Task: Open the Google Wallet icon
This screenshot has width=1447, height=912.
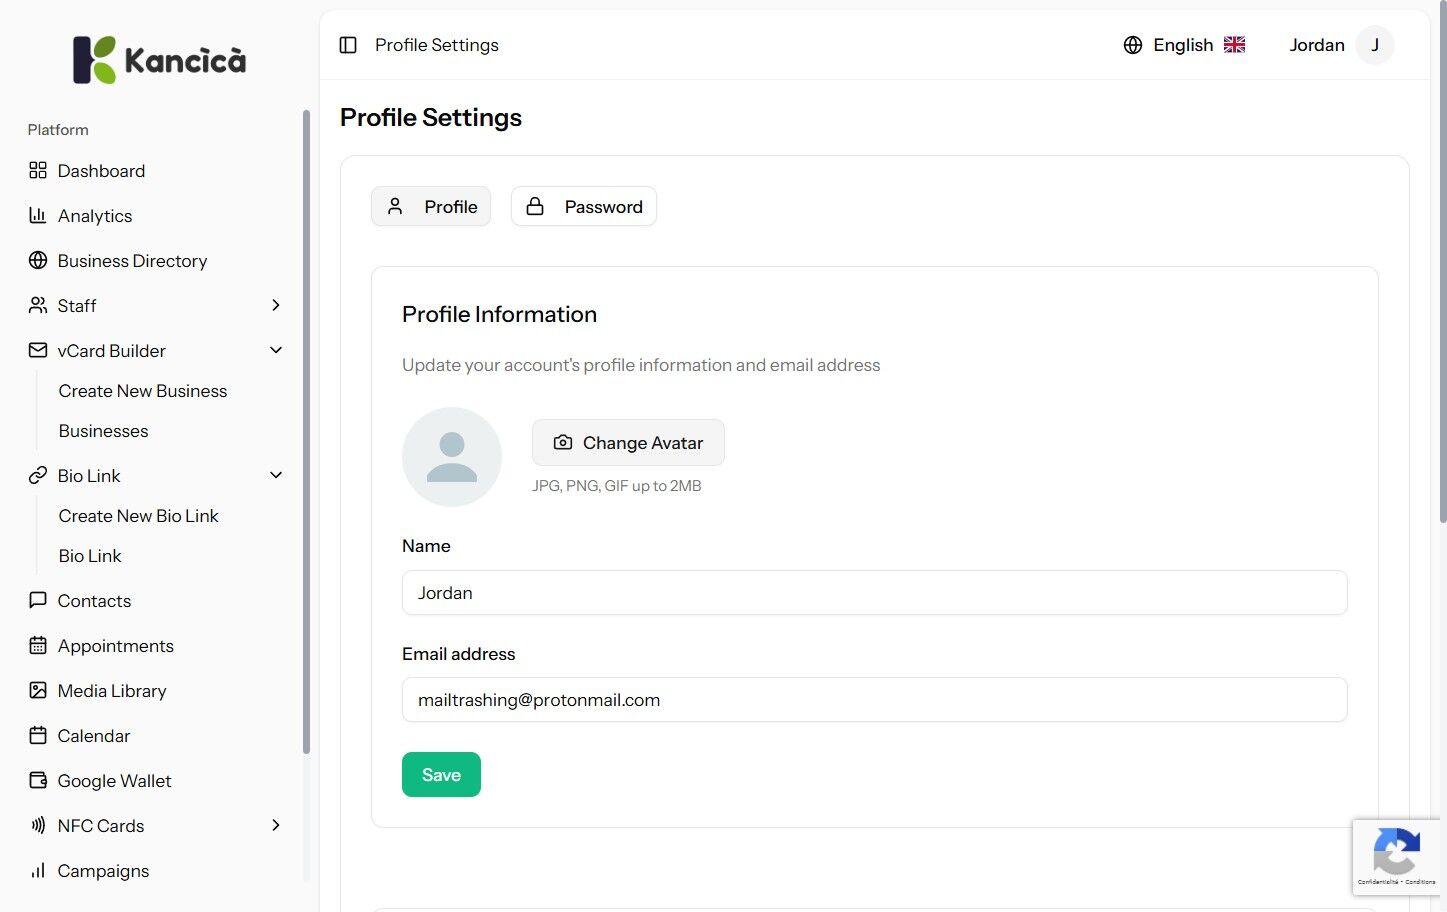Action: coord(38,781)
